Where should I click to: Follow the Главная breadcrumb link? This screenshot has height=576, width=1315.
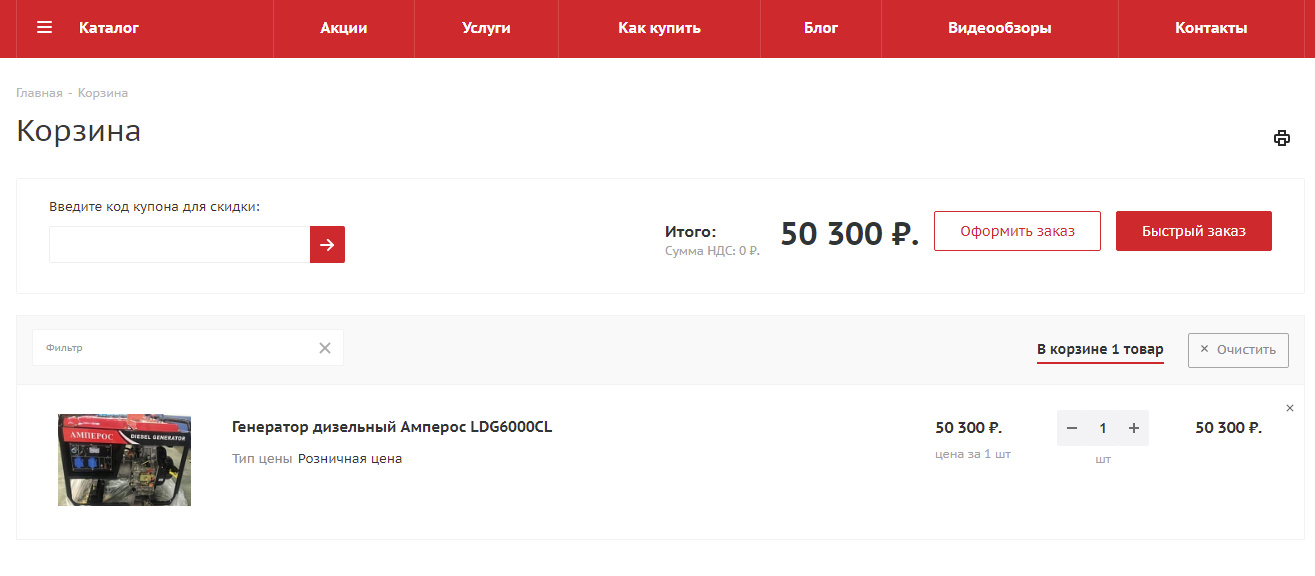(x=39, y=93)
